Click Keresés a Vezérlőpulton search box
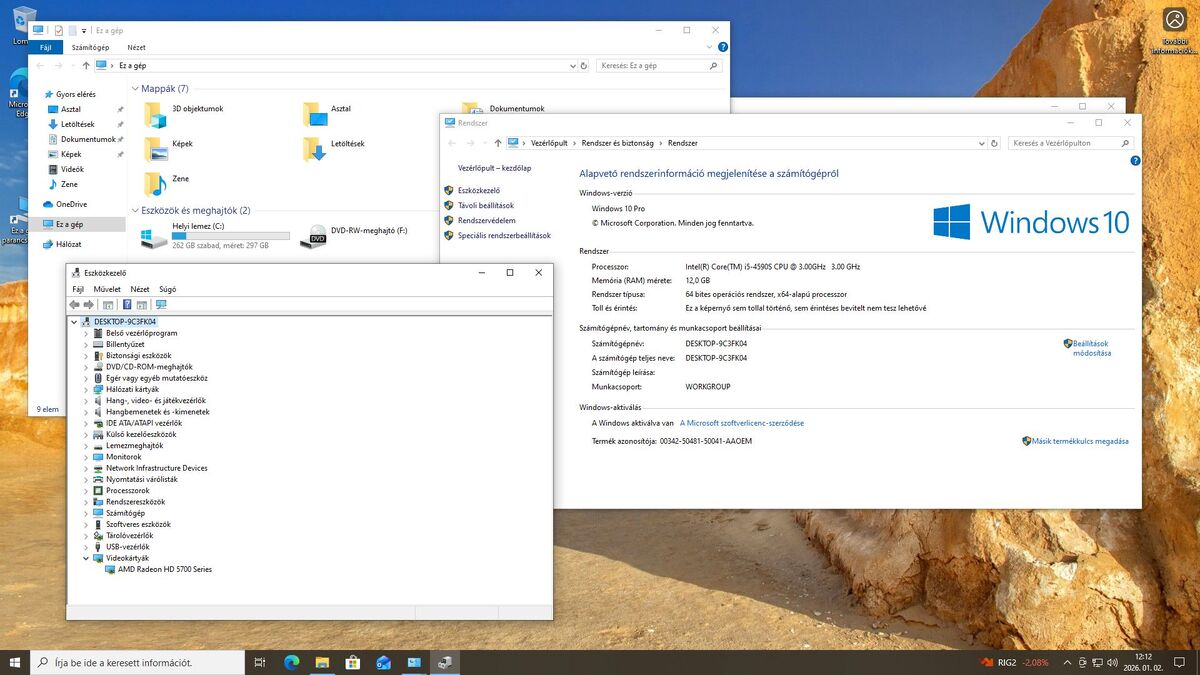This screenshot has width=1200, height=675. click(1069, 143)
